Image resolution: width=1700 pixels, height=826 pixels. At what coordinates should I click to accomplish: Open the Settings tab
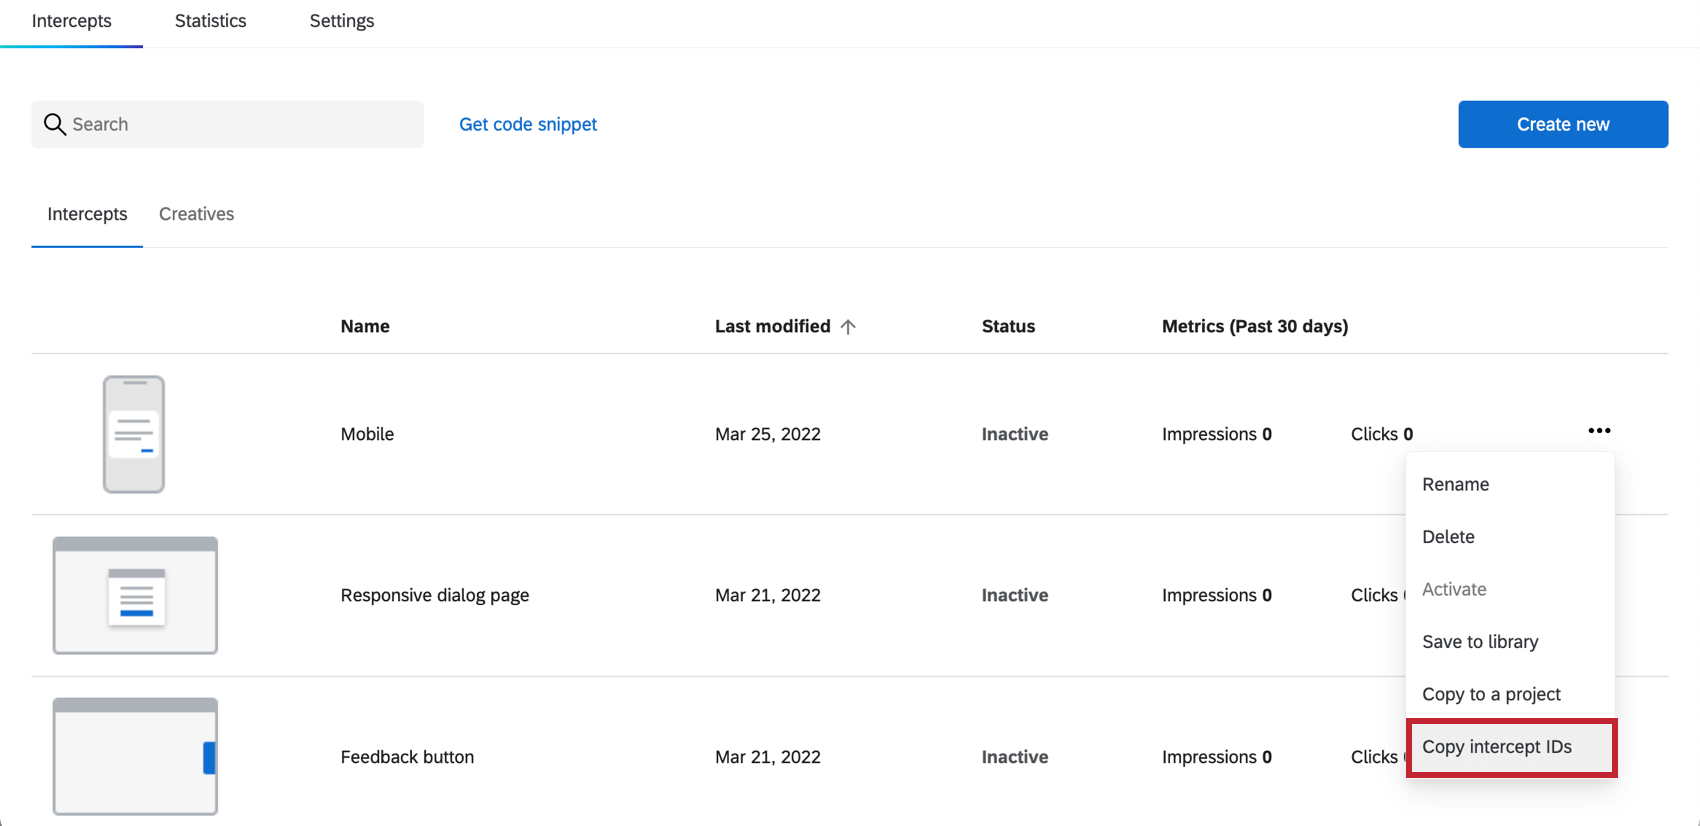pos(341,20)
